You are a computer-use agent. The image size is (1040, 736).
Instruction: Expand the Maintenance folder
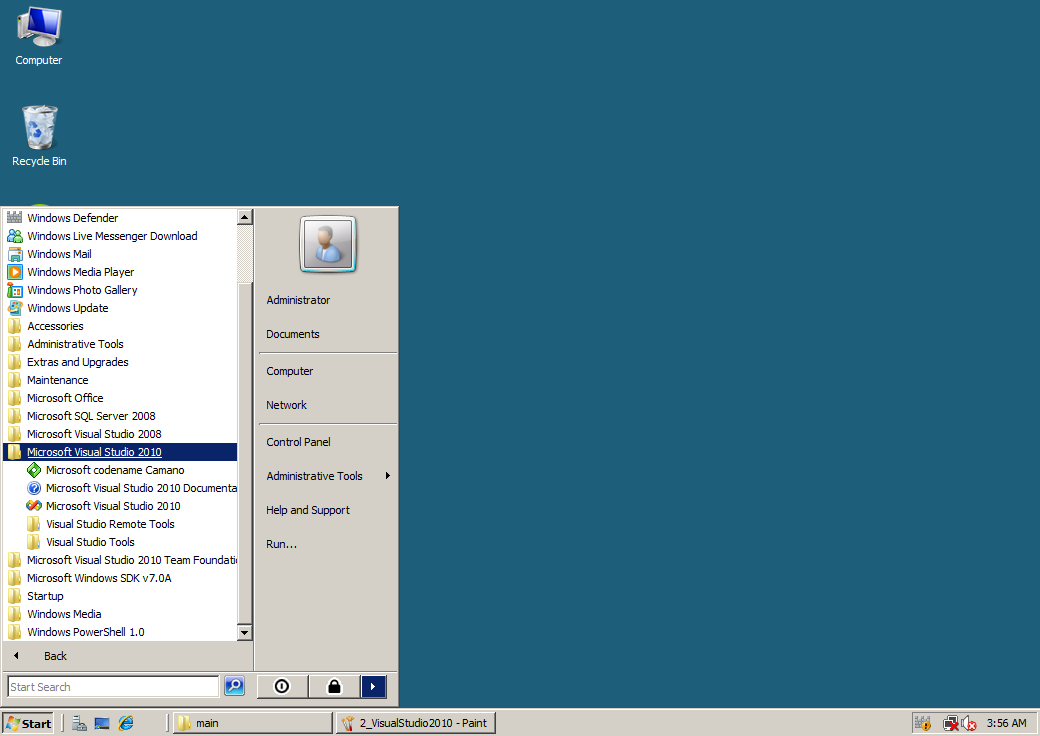click(x=120, y=380)
